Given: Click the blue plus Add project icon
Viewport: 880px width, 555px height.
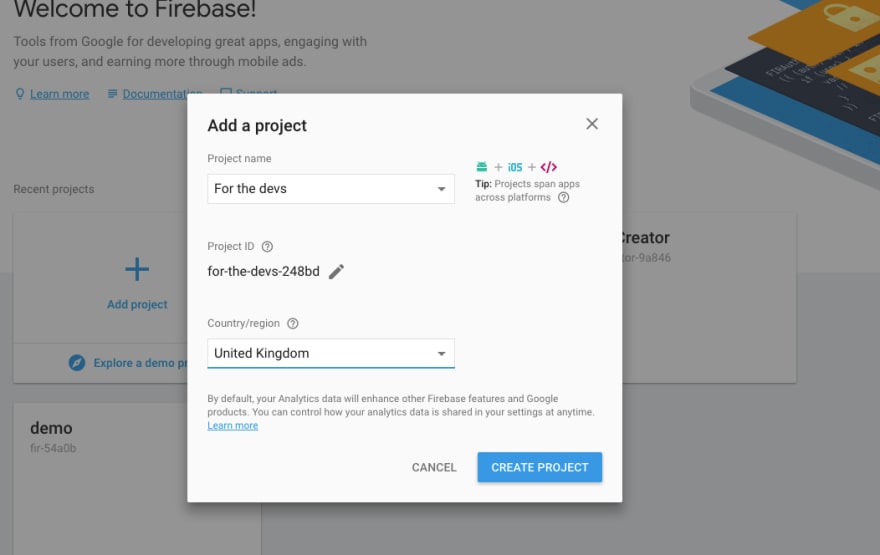Looking at the screenshot, I should [137, 269].
